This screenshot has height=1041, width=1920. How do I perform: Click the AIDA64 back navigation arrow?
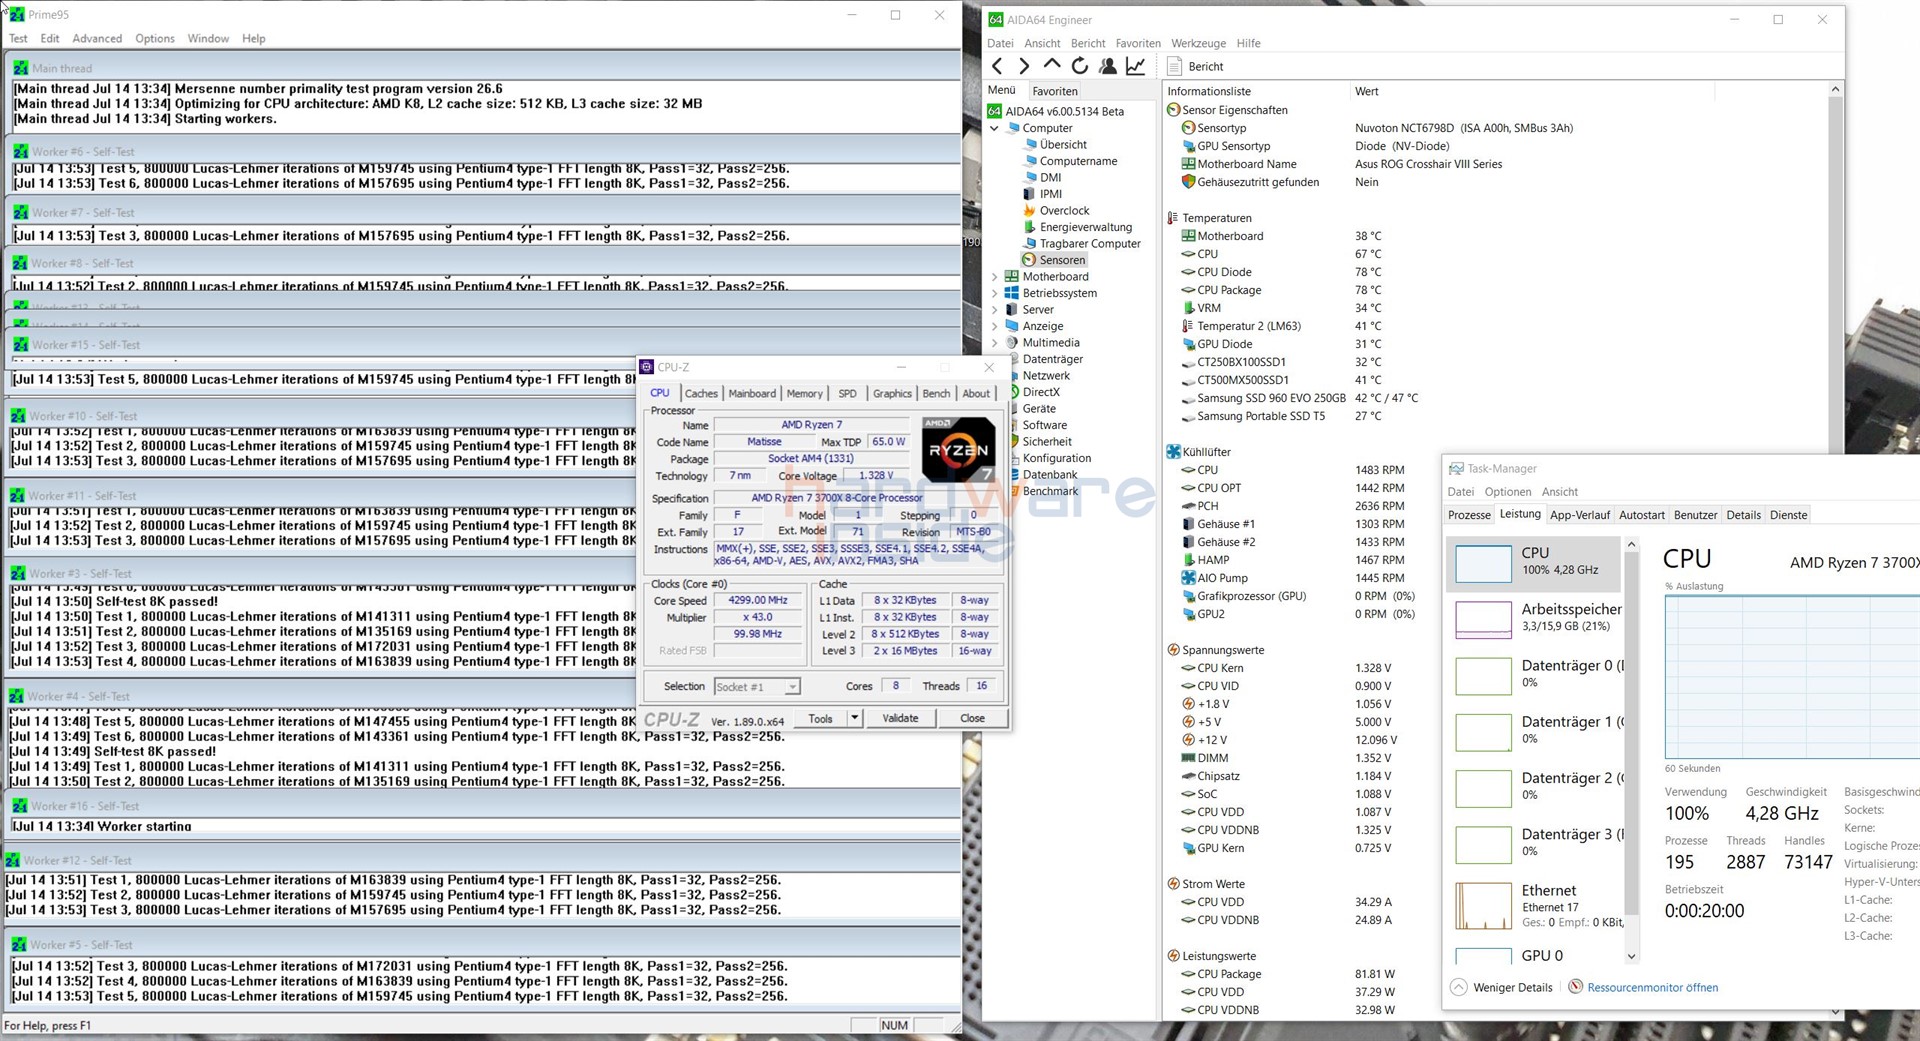pos(997,66)
